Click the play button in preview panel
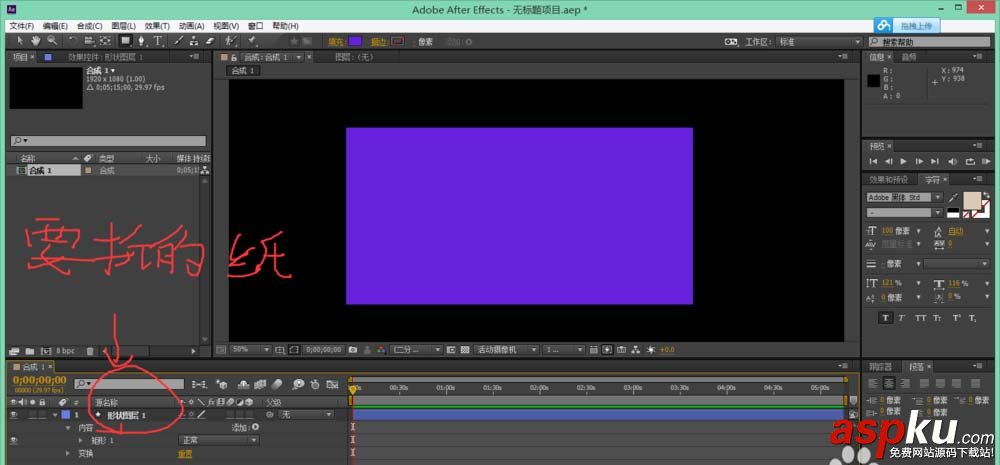This screenshot has width=1000, height=465. pyautogui.click(x=903, y=161)
